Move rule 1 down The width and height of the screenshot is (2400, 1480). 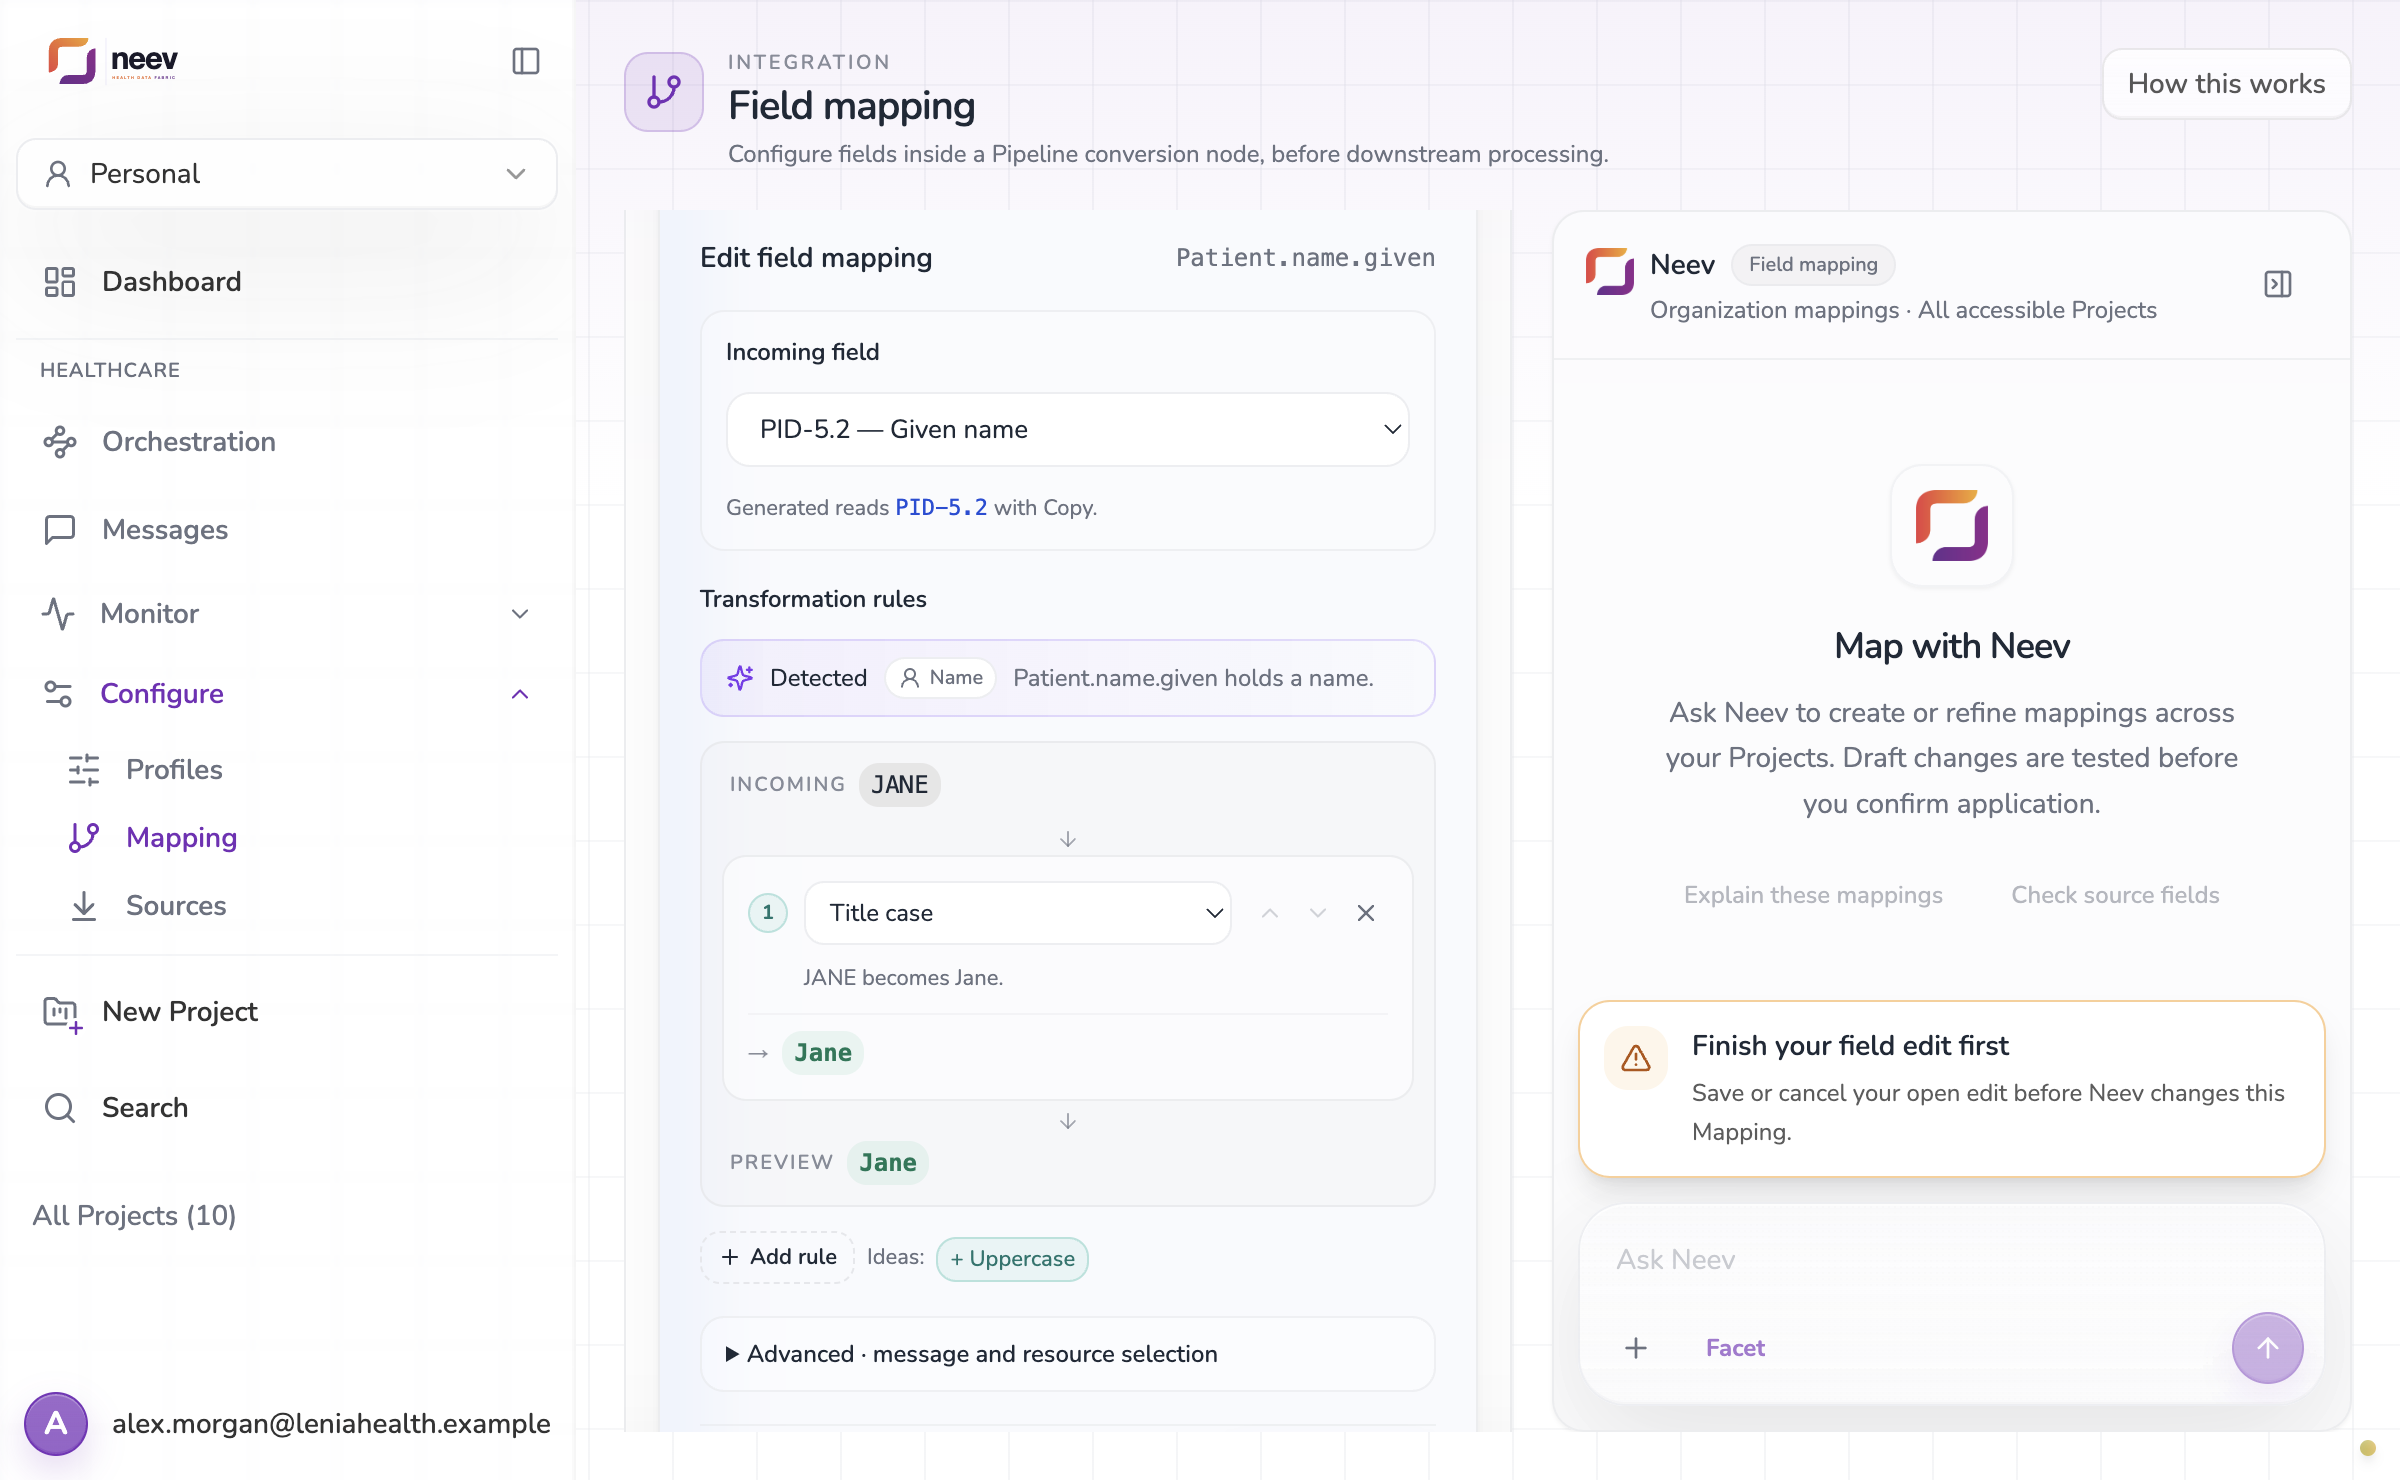1318,913
